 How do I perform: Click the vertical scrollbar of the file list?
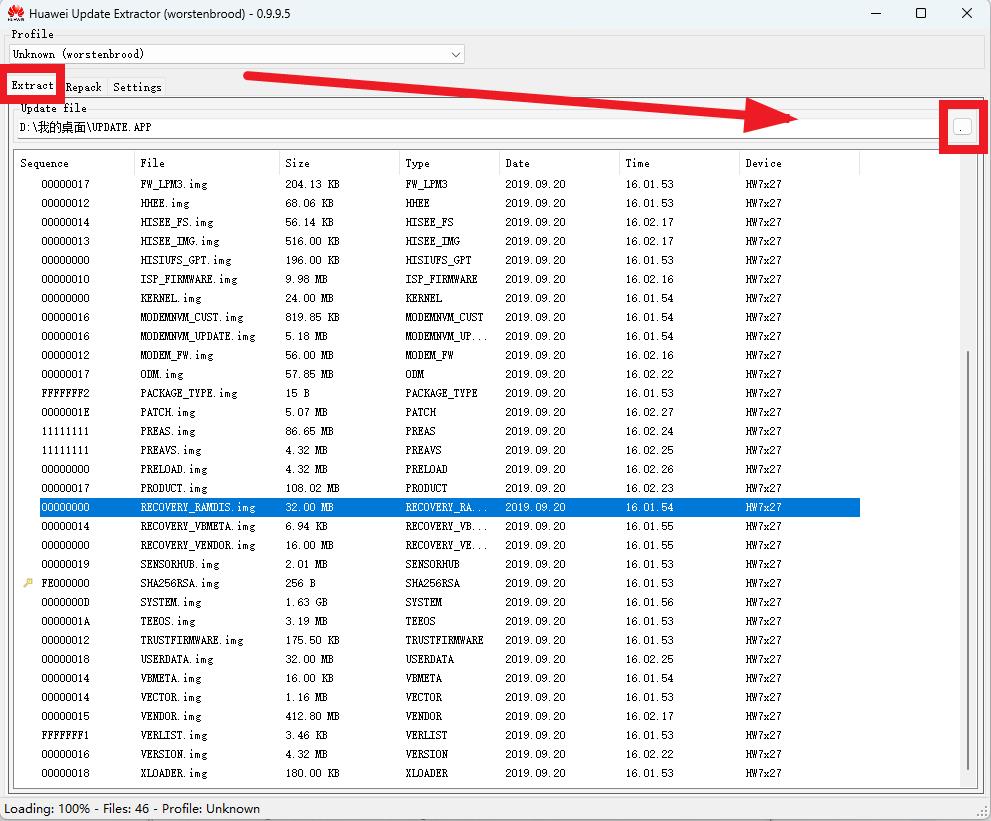[968, 559]
